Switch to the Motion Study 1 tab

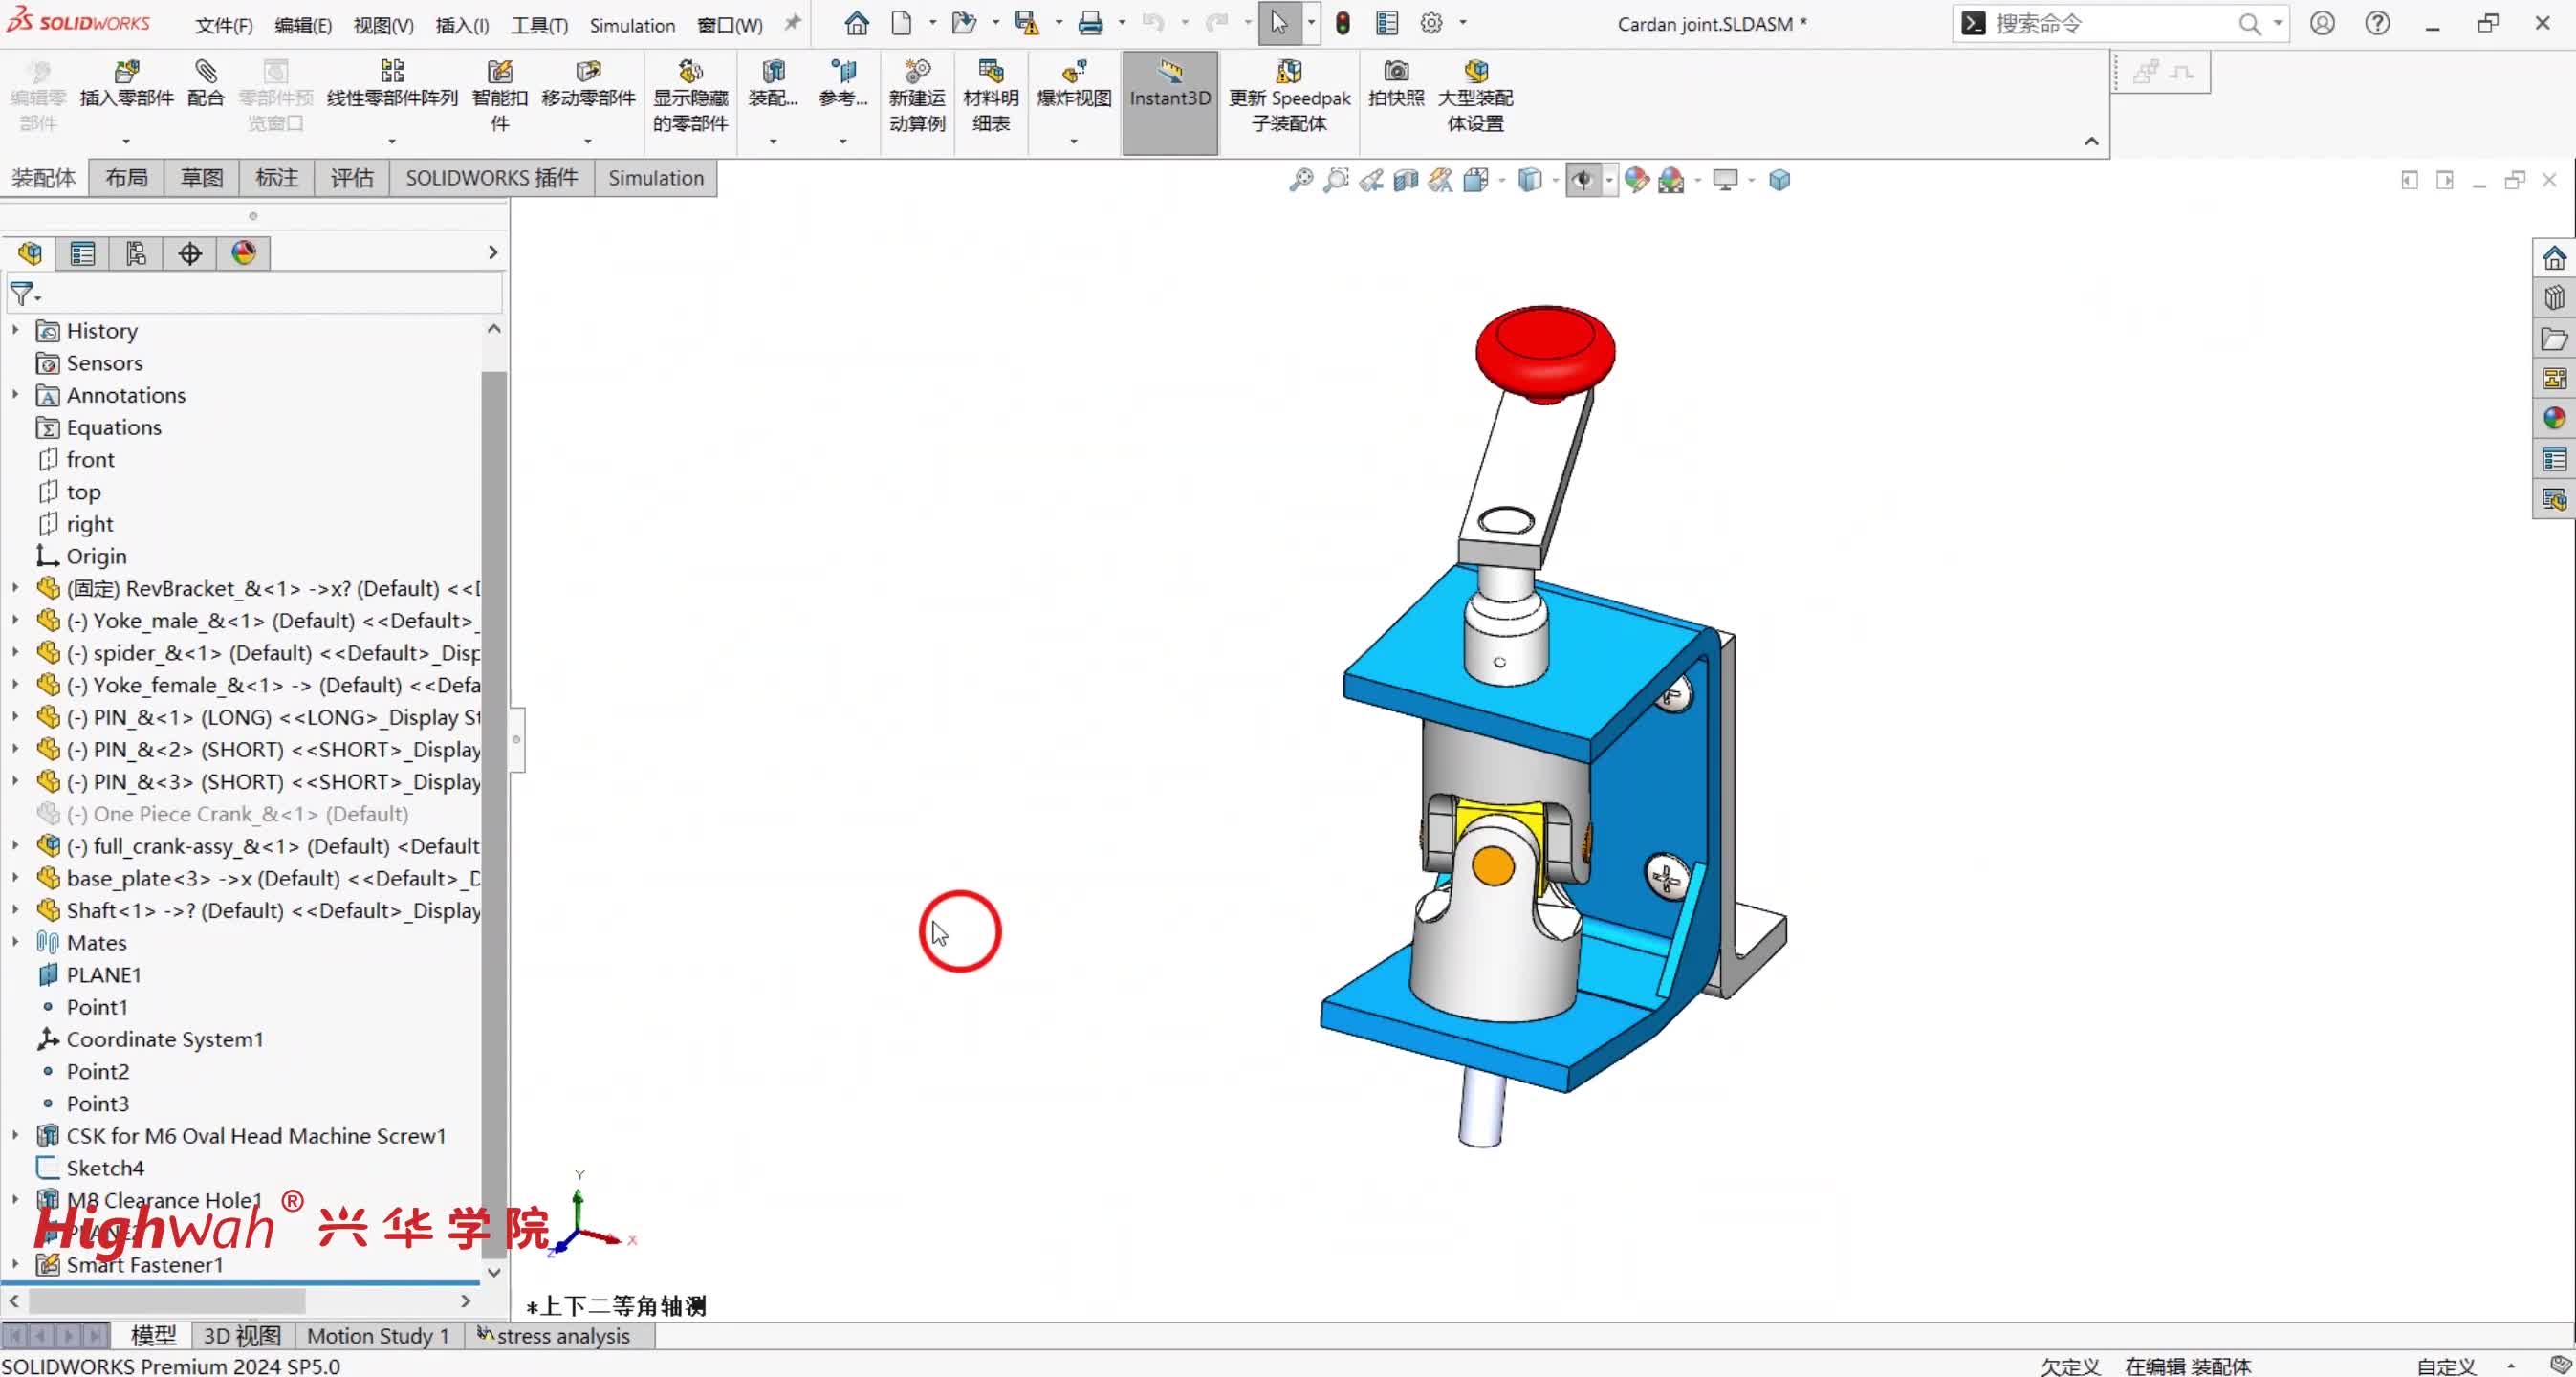pos(377,1335)
